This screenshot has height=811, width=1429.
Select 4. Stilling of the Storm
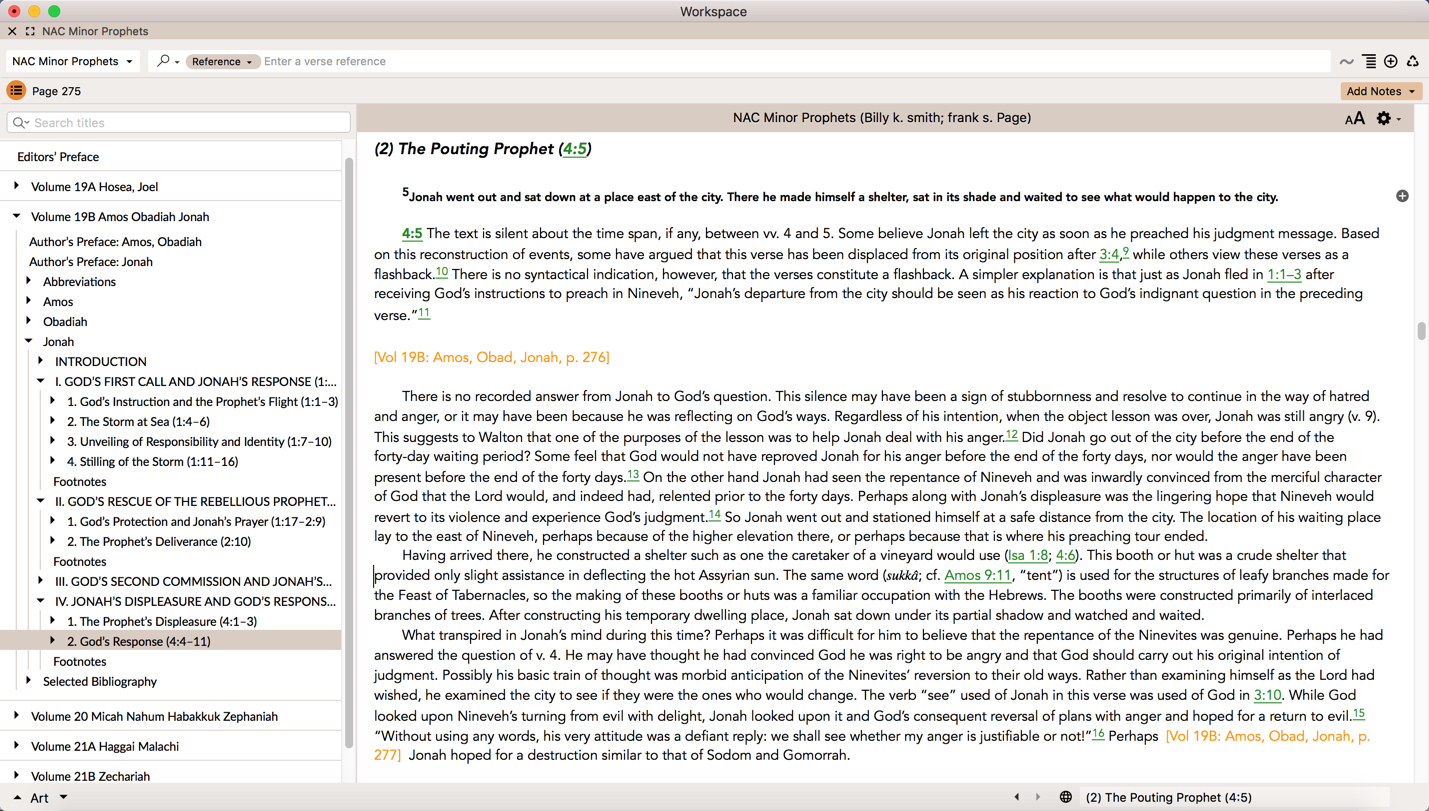tap(153, 462)
